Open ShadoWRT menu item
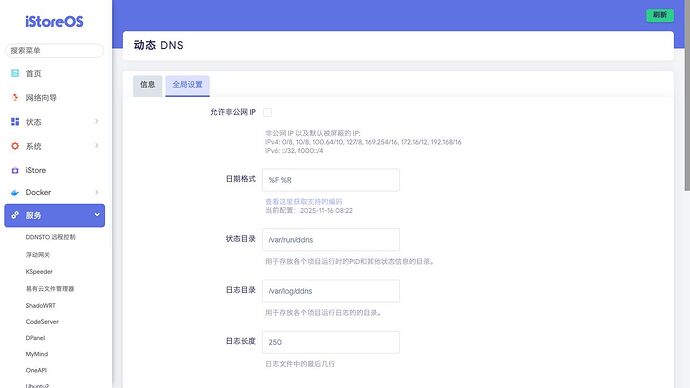The image size is (690, 388). coord(40,305)
